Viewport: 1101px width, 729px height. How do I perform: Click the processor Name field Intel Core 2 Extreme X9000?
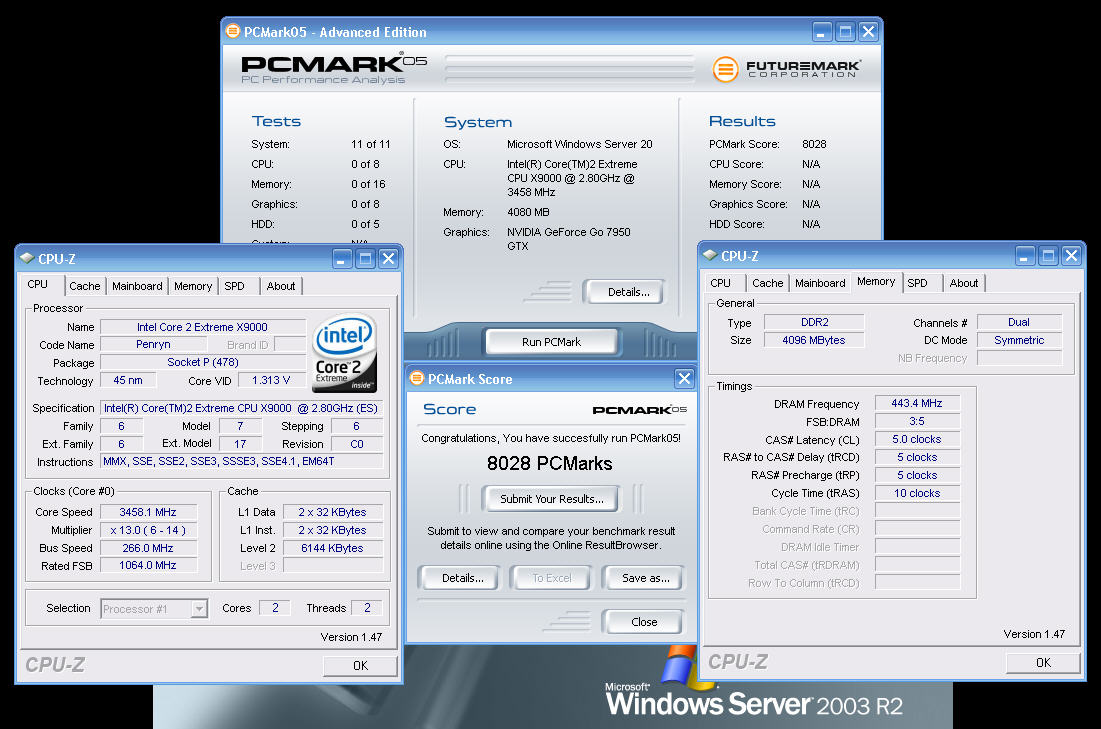[x=202, y=327]
